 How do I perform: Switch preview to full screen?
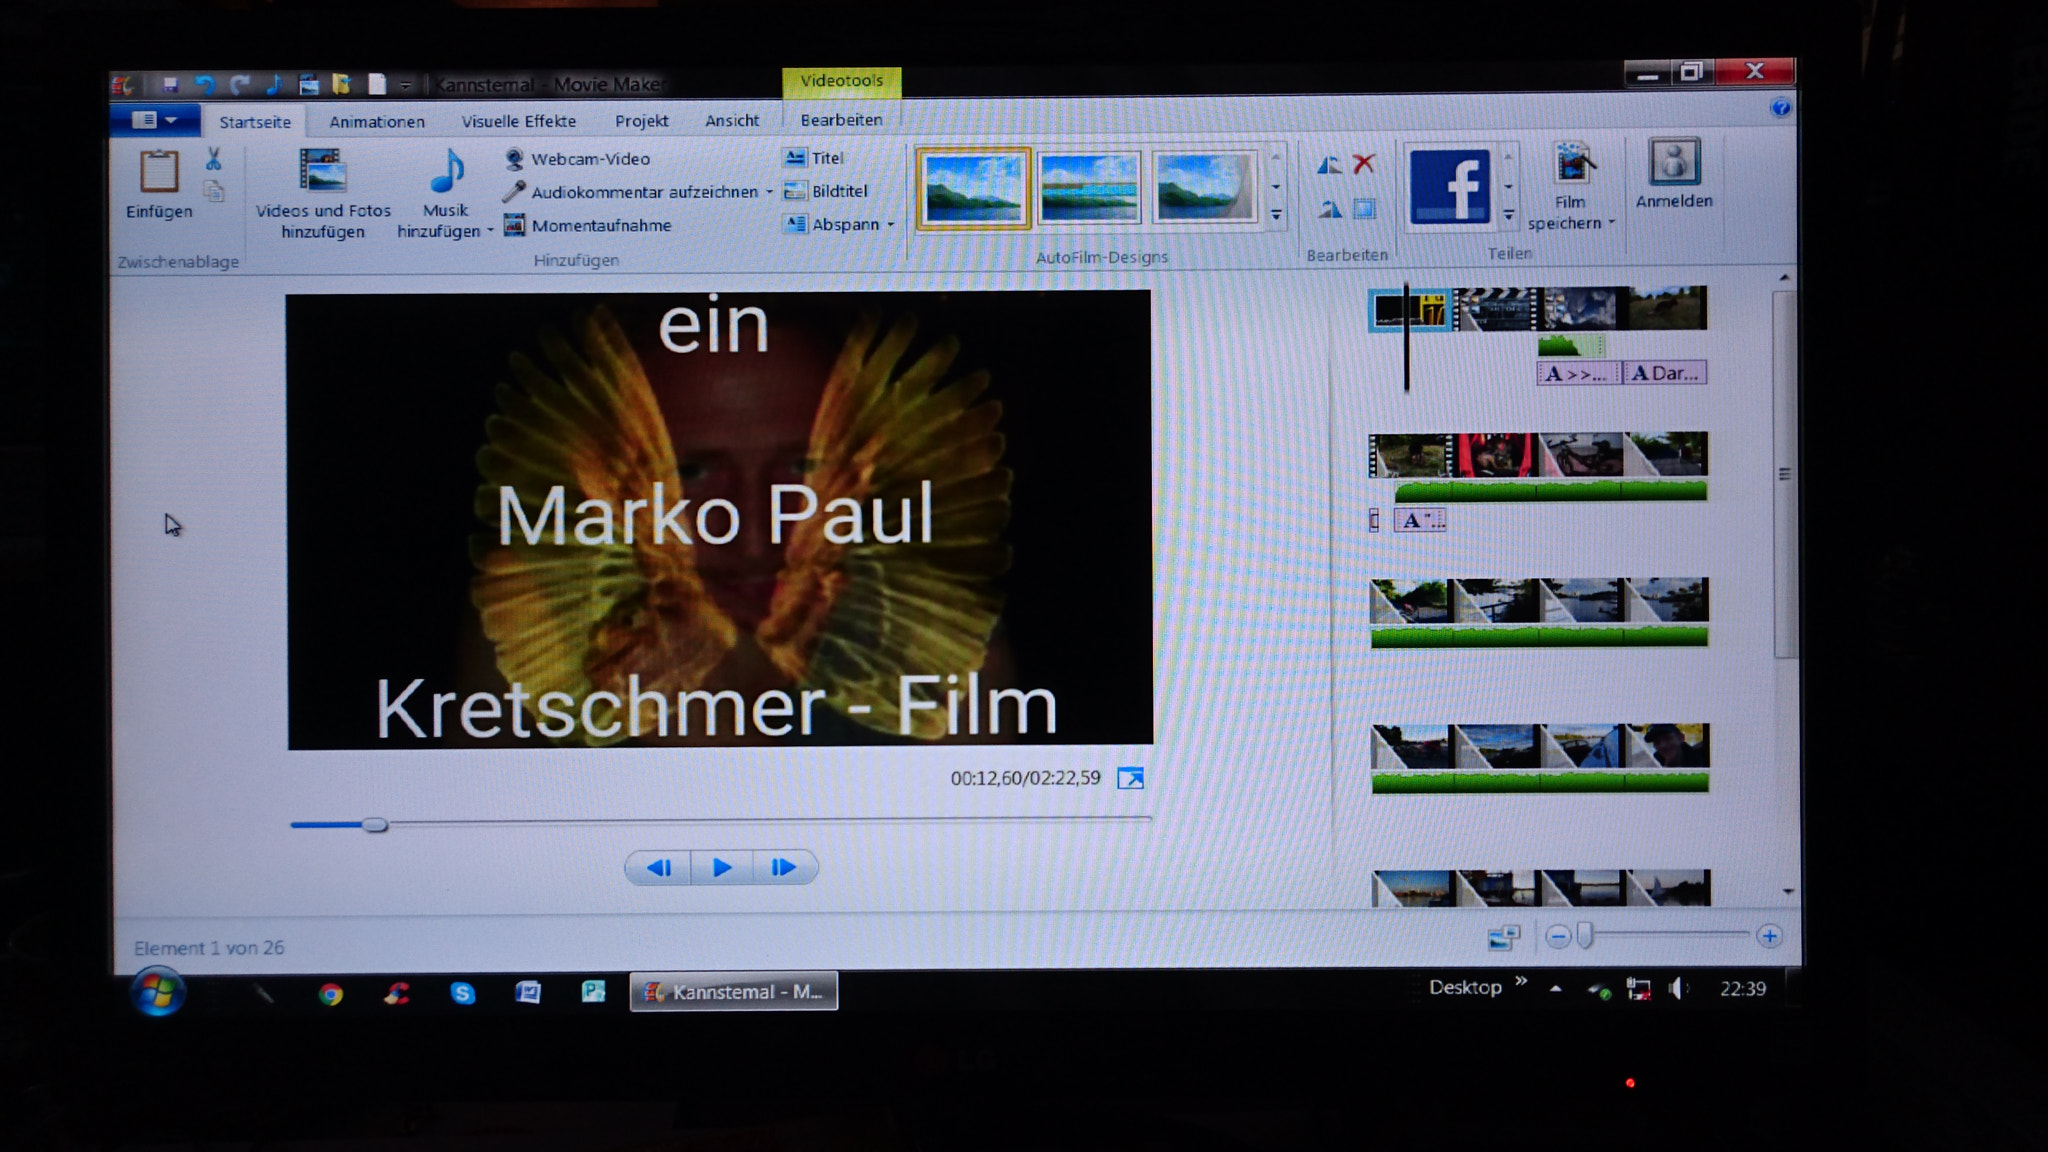click(1130, 778)
